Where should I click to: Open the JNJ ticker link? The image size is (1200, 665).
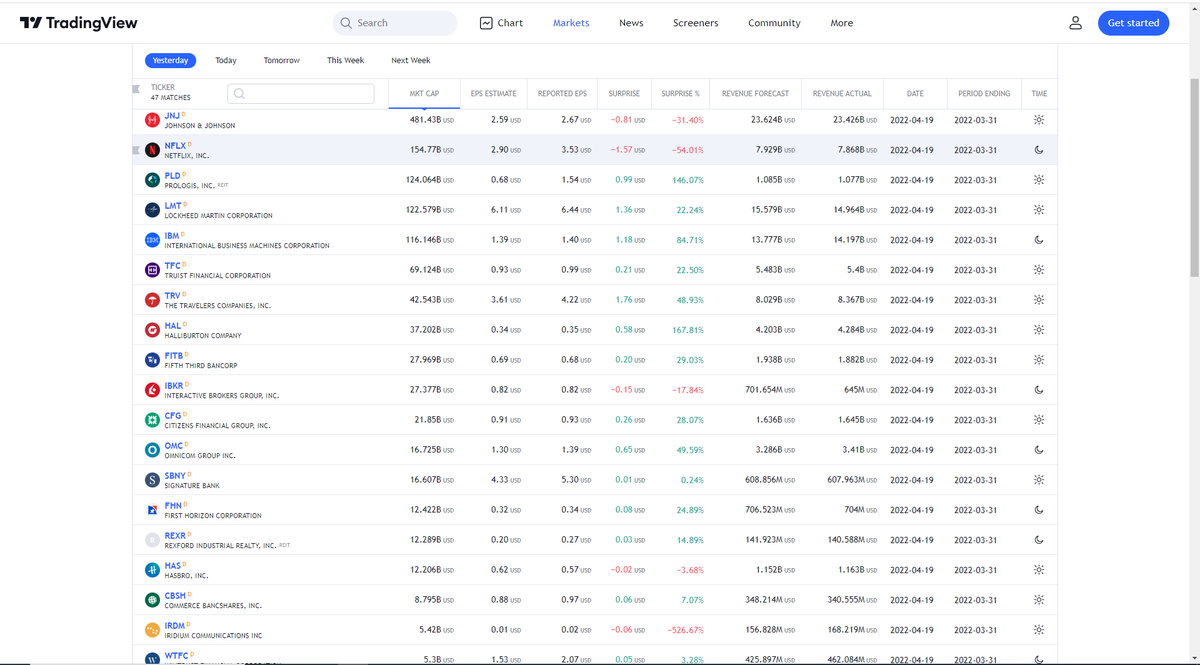(172, 116)
